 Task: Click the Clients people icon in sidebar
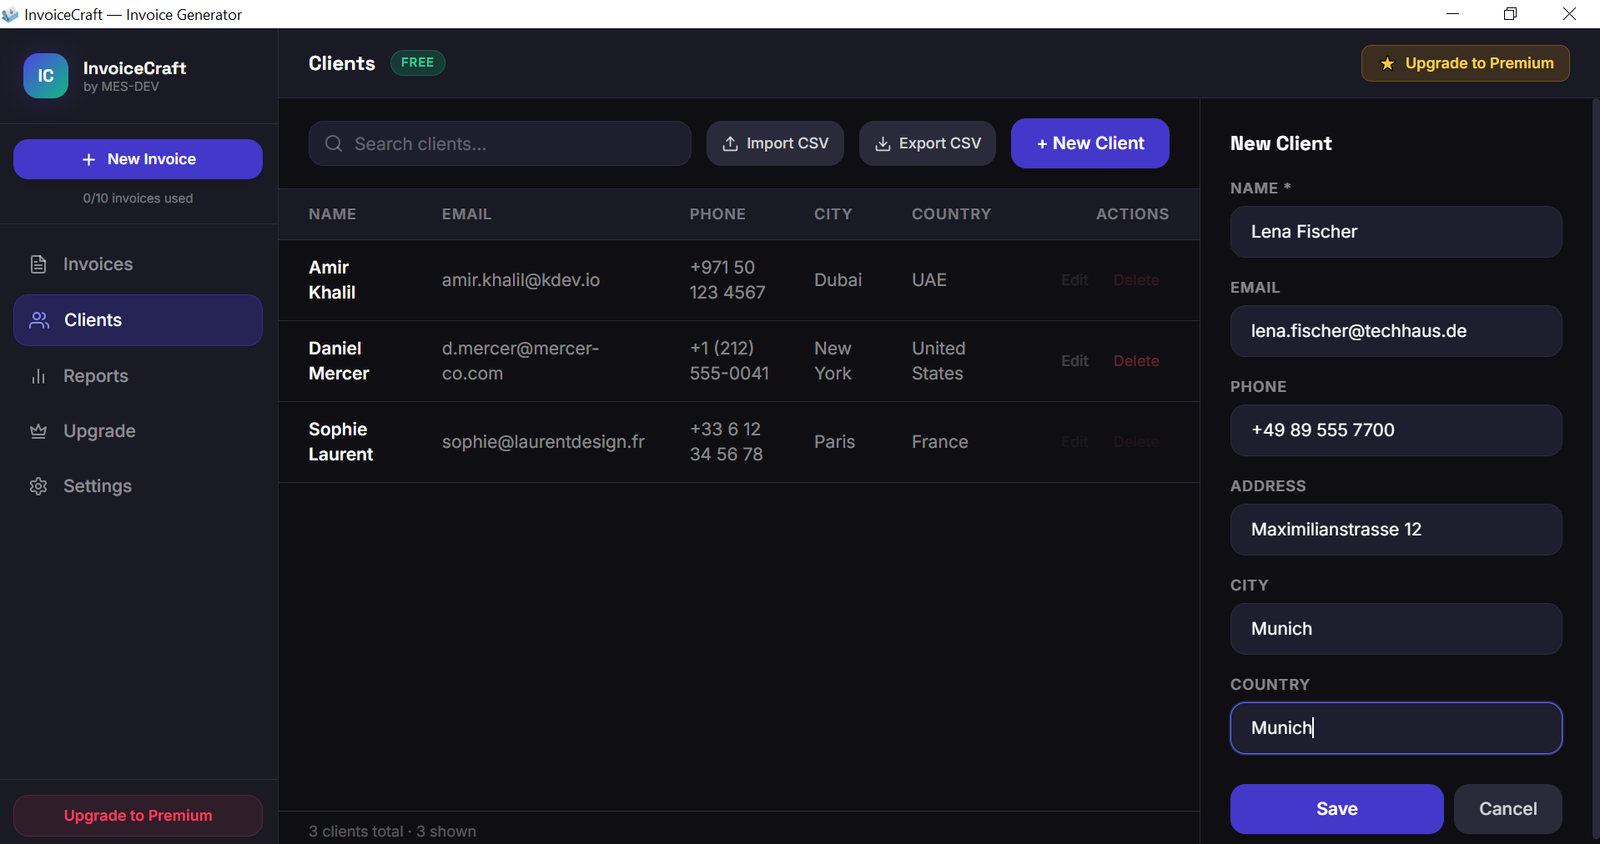click(x=39, y=320)
